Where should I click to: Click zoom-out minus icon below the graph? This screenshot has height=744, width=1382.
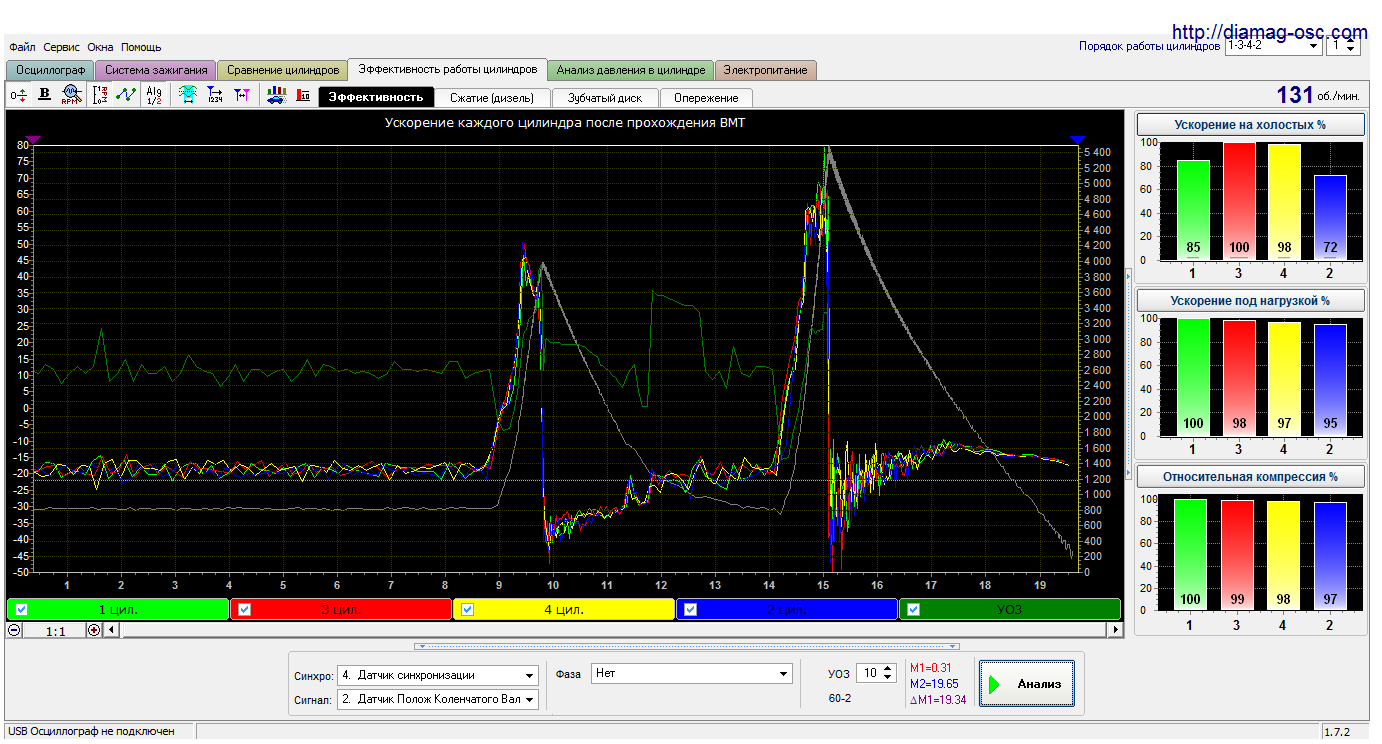(14, 630)
